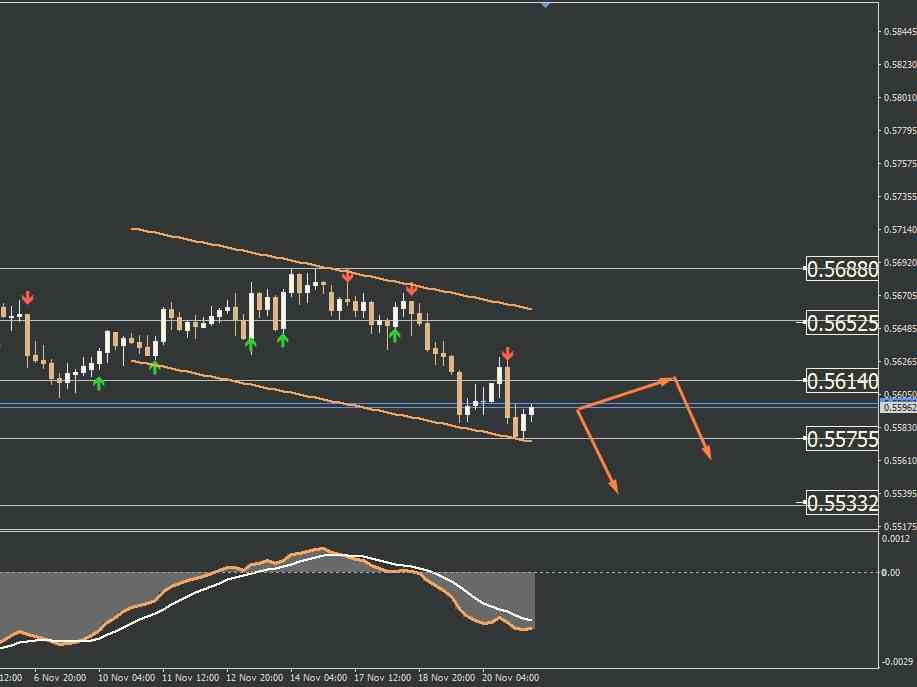Select the 20 Nov 04:00 time axis label
This screenshot has height=687, width=917.
tap(510, 678)
